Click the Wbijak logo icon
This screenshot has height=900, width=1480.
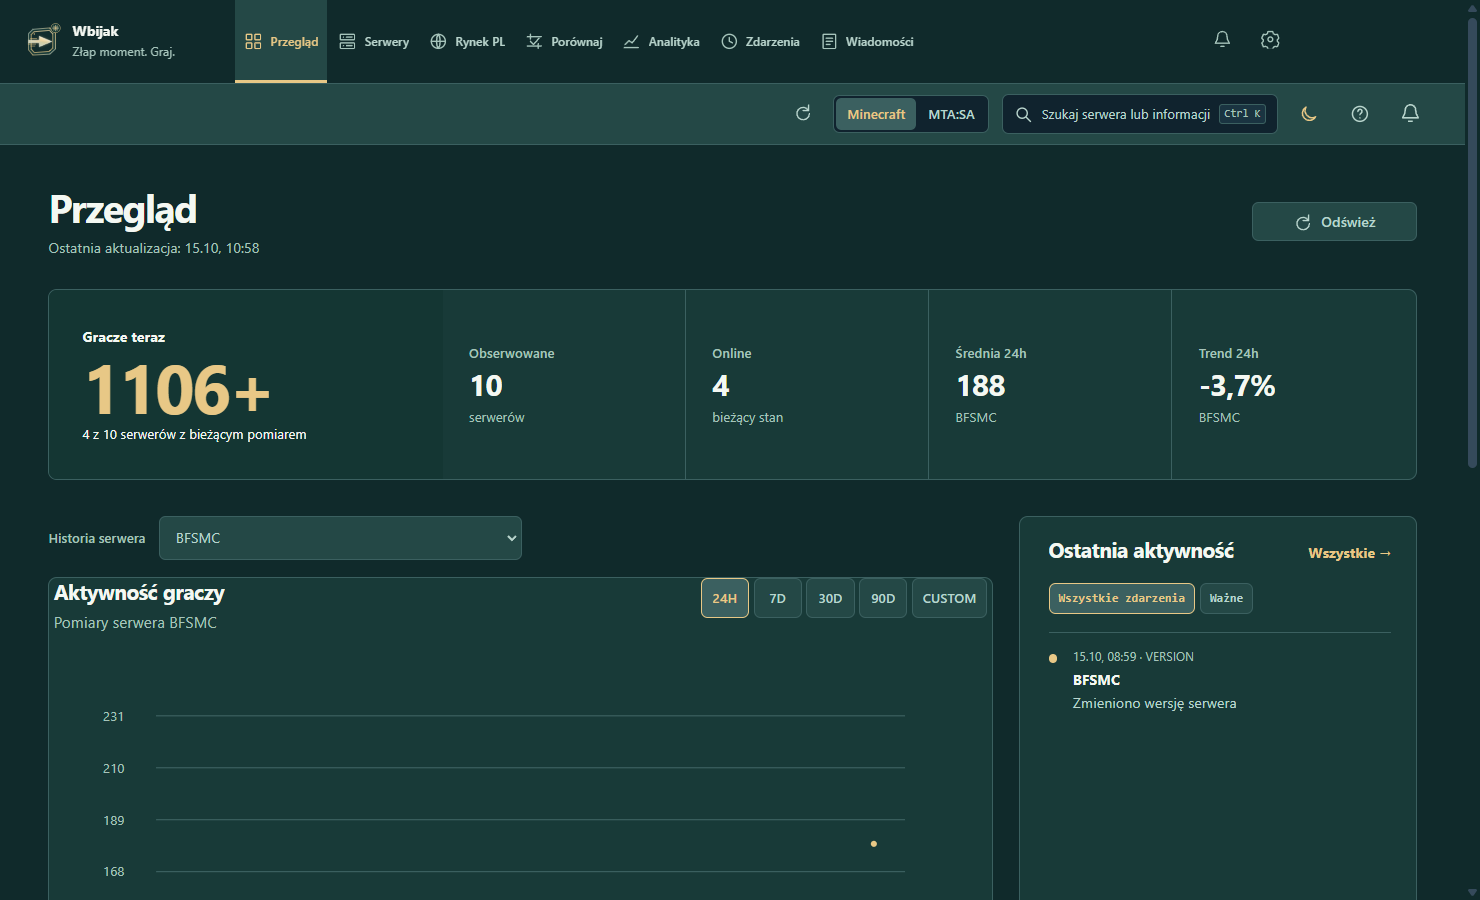(42, 41)
